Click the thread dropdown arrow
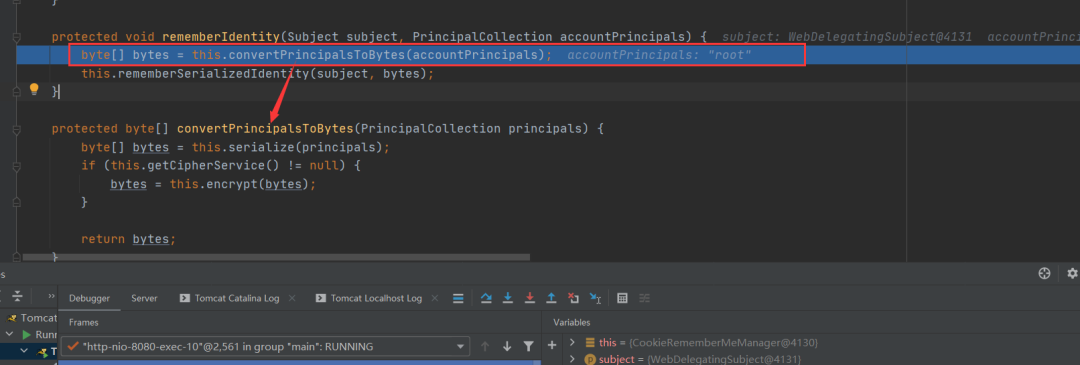 click(x=461, y=346)
